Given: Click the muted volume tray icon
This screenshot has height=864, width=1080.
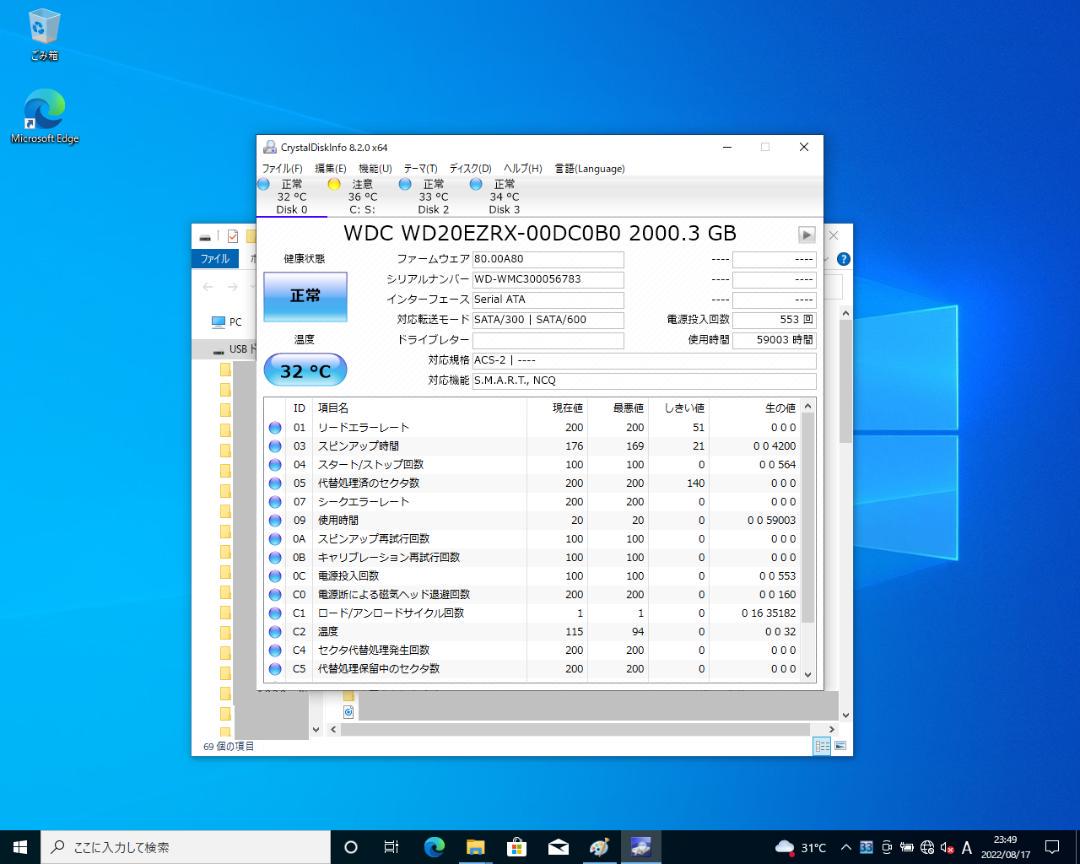Looking at the screenshot, I should [947, 847].
